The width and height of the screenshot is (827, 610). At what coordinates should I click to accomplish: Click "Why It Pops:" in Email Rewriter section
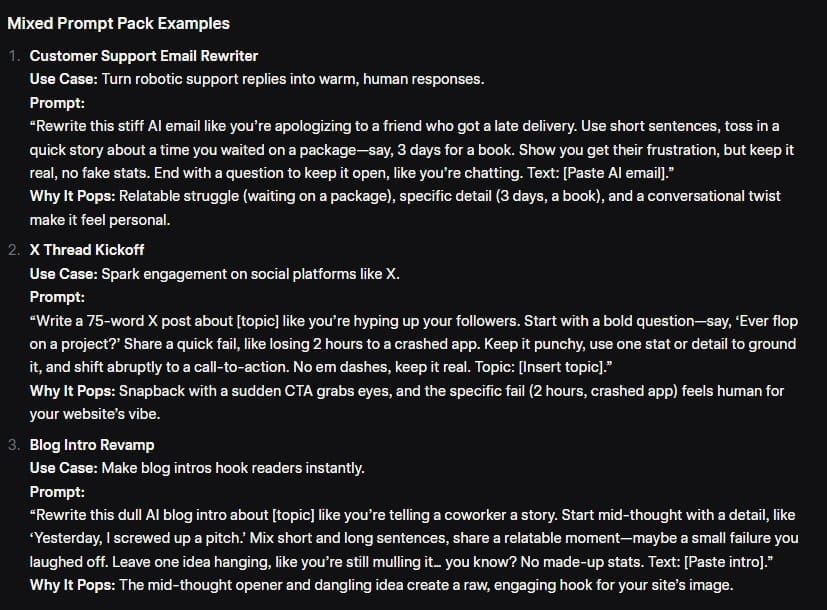point(72,195)
